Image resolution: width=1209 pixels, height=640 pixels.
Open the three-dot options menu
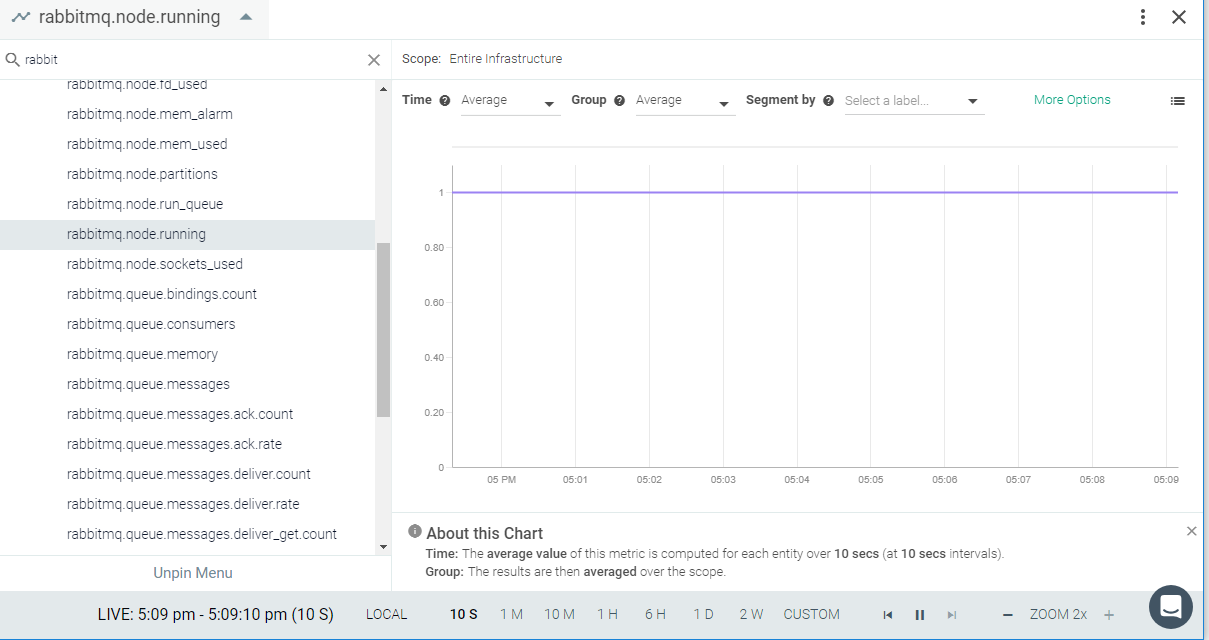point(1143,17)
